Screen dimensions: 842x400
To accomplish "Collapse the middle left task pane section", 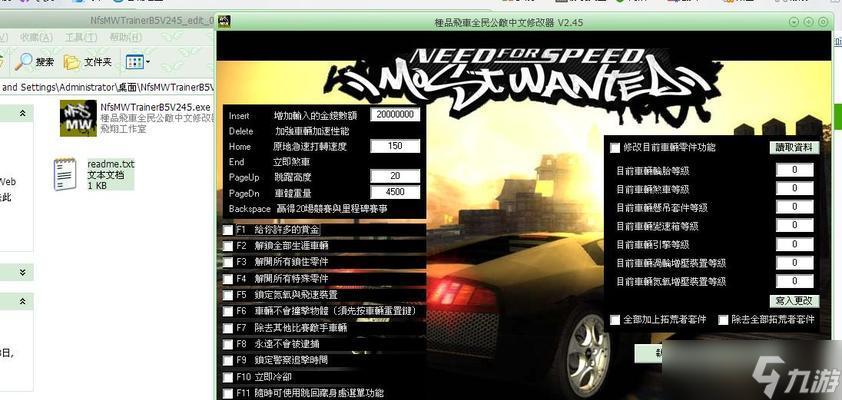I will [22, 271].
